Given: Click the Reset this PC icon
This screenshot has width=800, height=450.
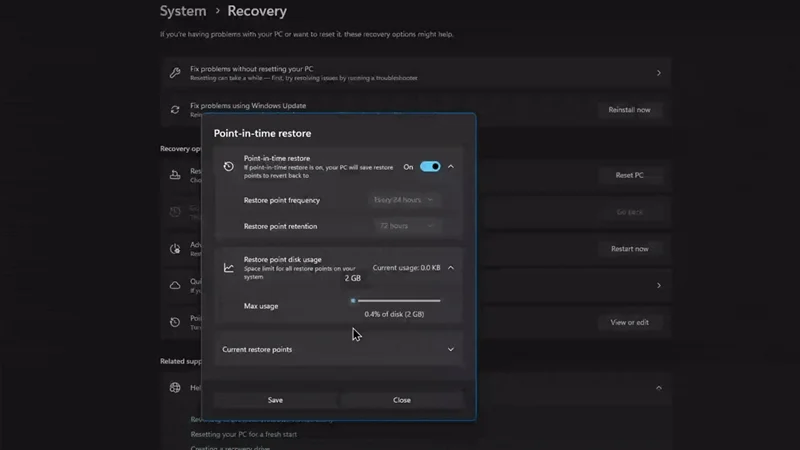Looking at the screenshot, I should point(175,175).
